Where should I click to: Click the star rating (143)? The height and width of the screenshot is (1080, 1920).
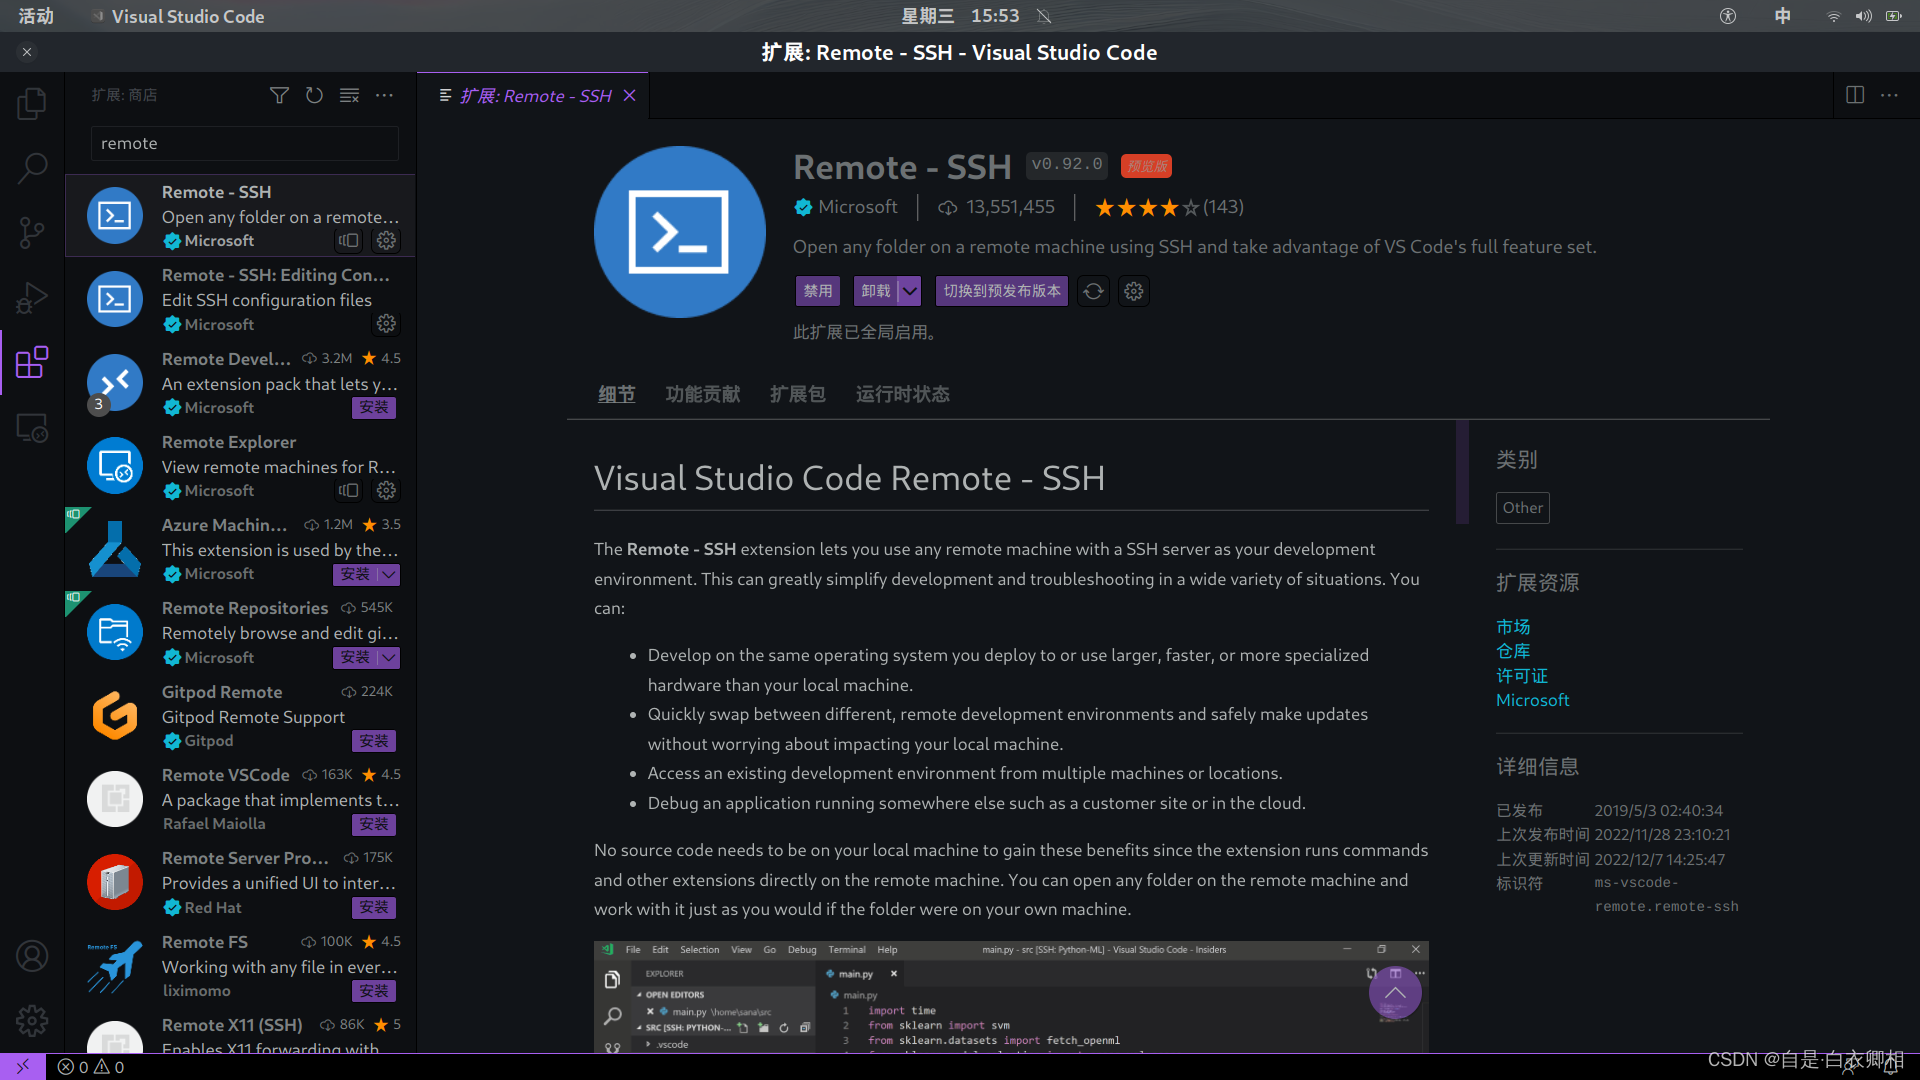pos(1169,207)
